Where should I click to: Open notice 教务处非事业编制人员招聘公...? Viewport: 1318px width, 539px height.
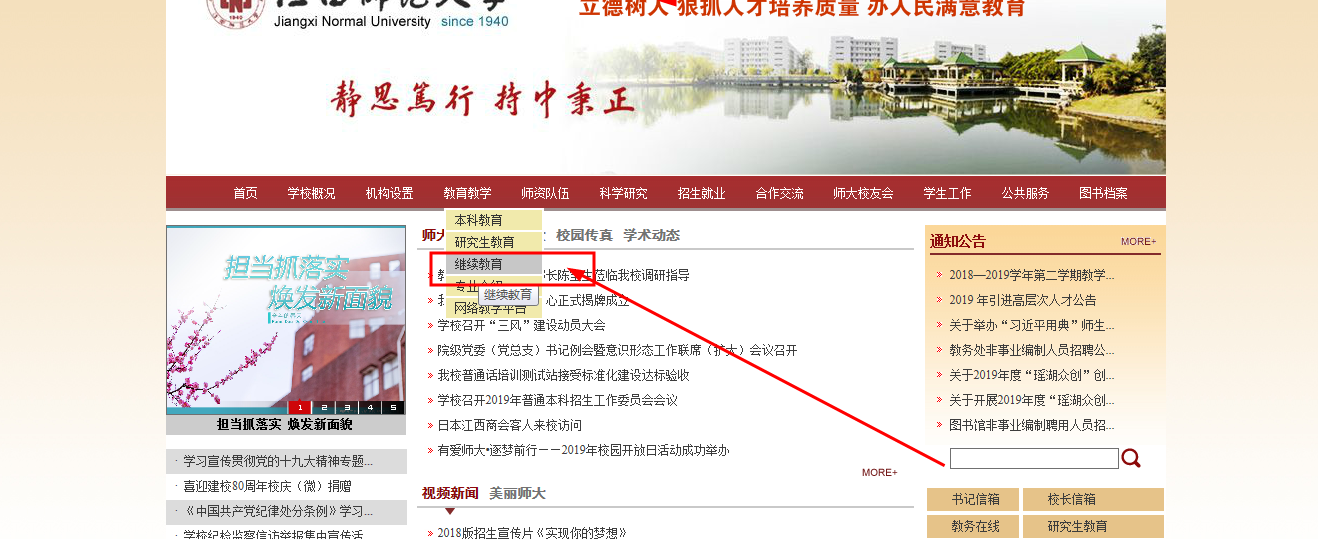1031,350
